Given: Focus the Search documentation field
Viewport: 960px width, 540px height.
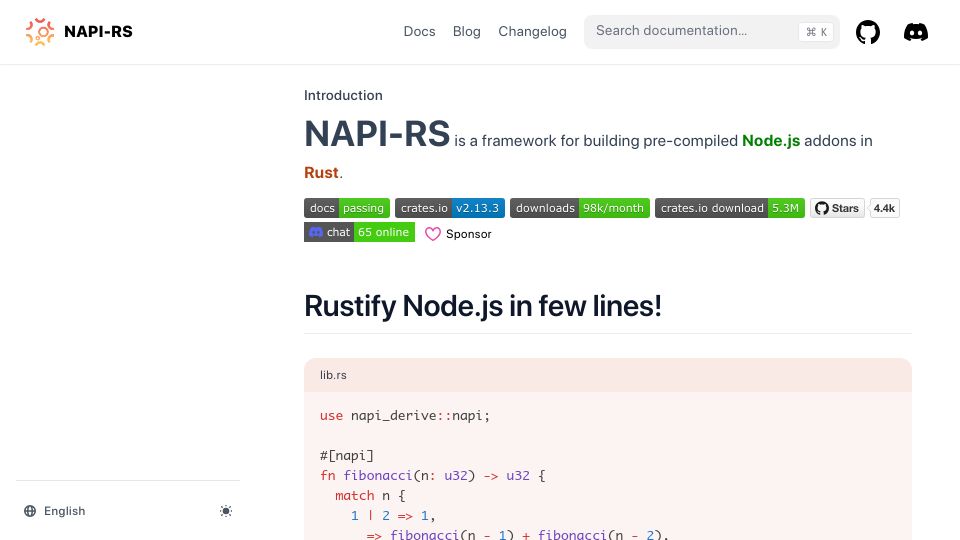Looking at the screenshot, I should (x=711, y=32).
